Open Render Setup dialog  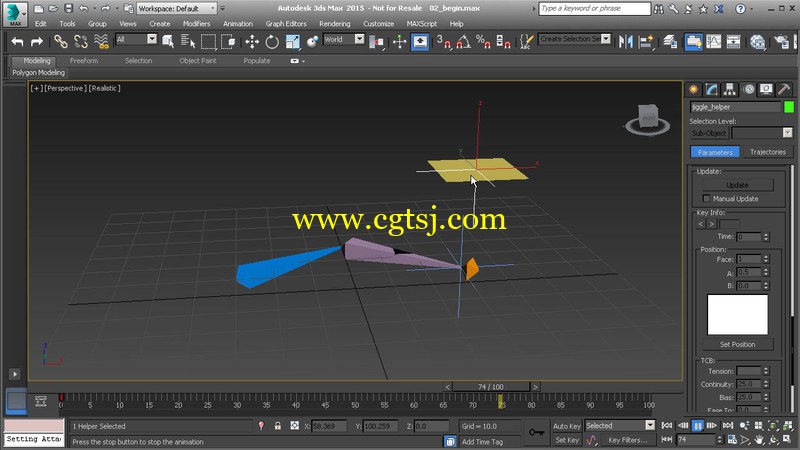(781, 41)
